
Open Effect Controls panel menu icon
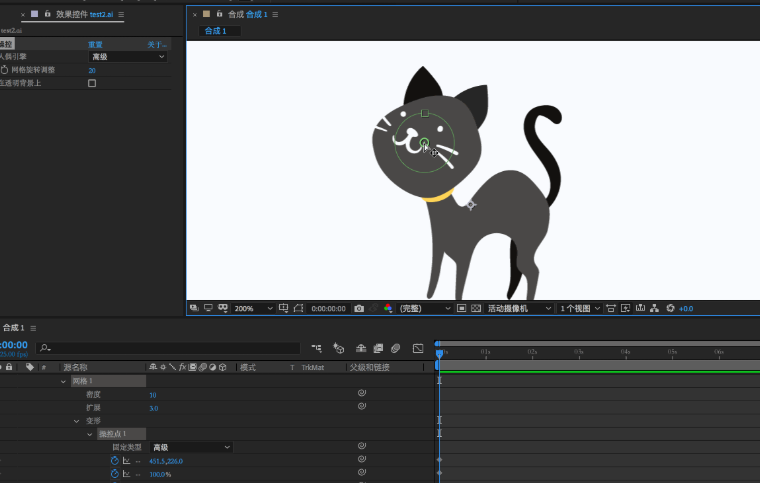121,15
